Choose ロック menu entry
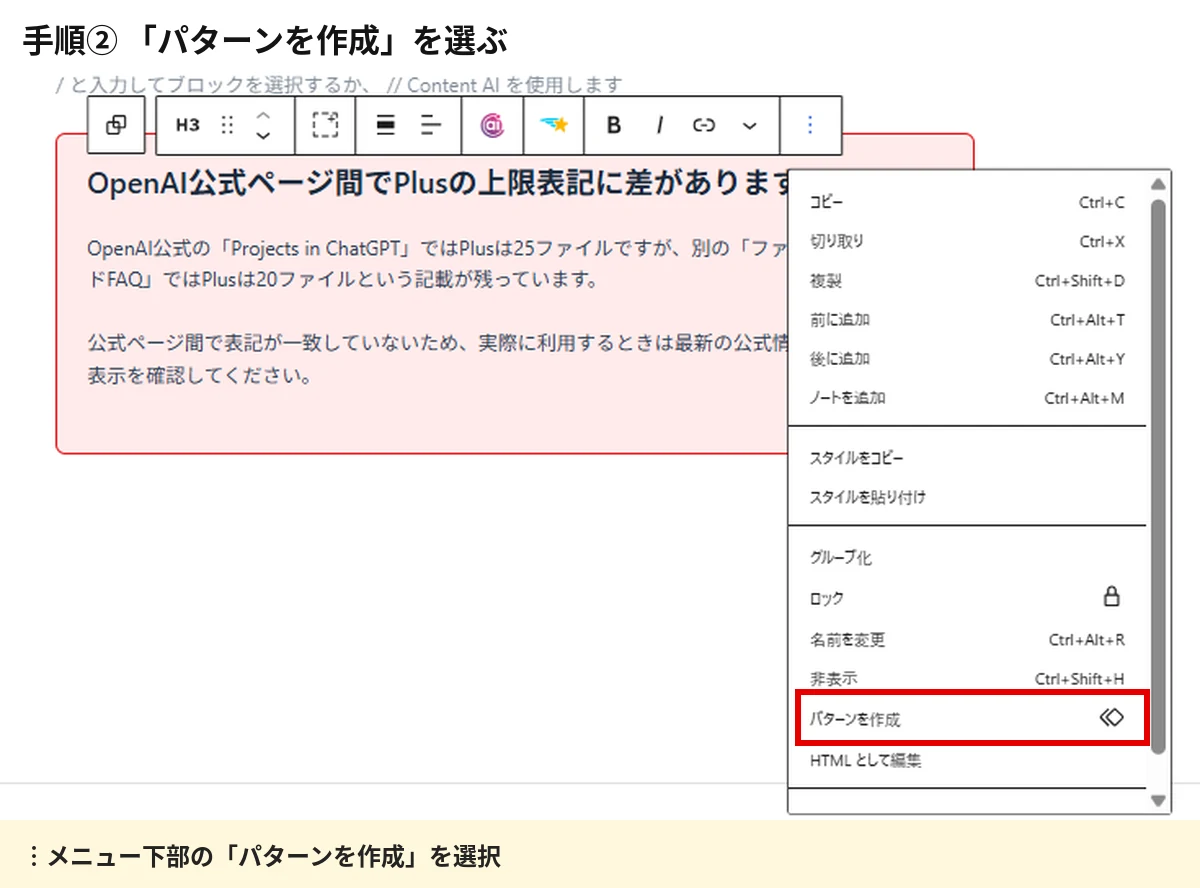The image size is (1200, 888). [967, 598]
